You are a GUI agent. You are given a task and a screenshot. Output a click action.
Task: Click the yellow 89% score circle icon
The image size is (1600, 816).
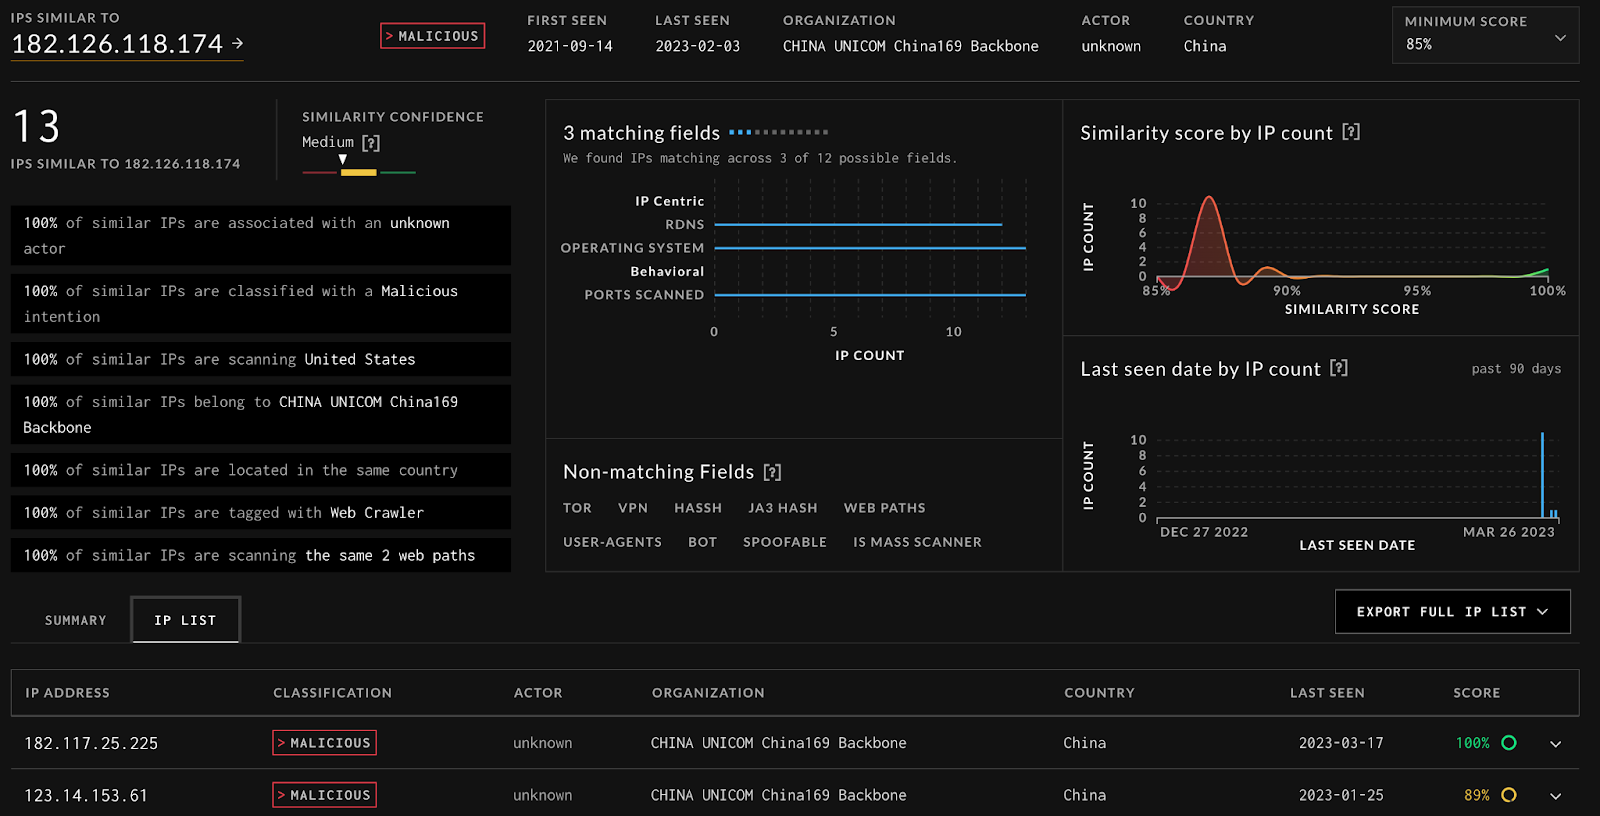click(1509, 795)
